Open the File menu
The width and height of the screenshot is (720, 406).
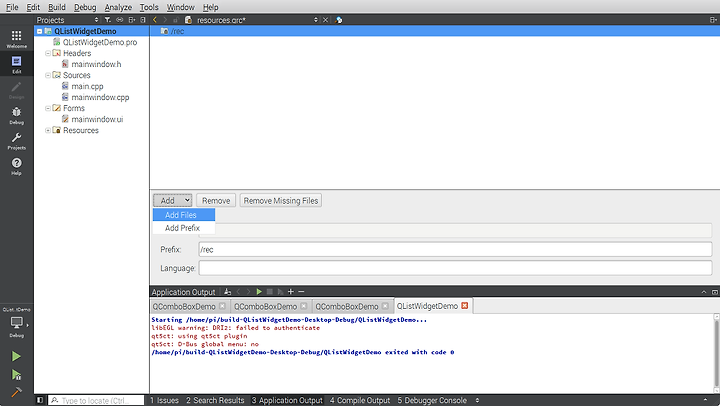click(x=12, y=7)
